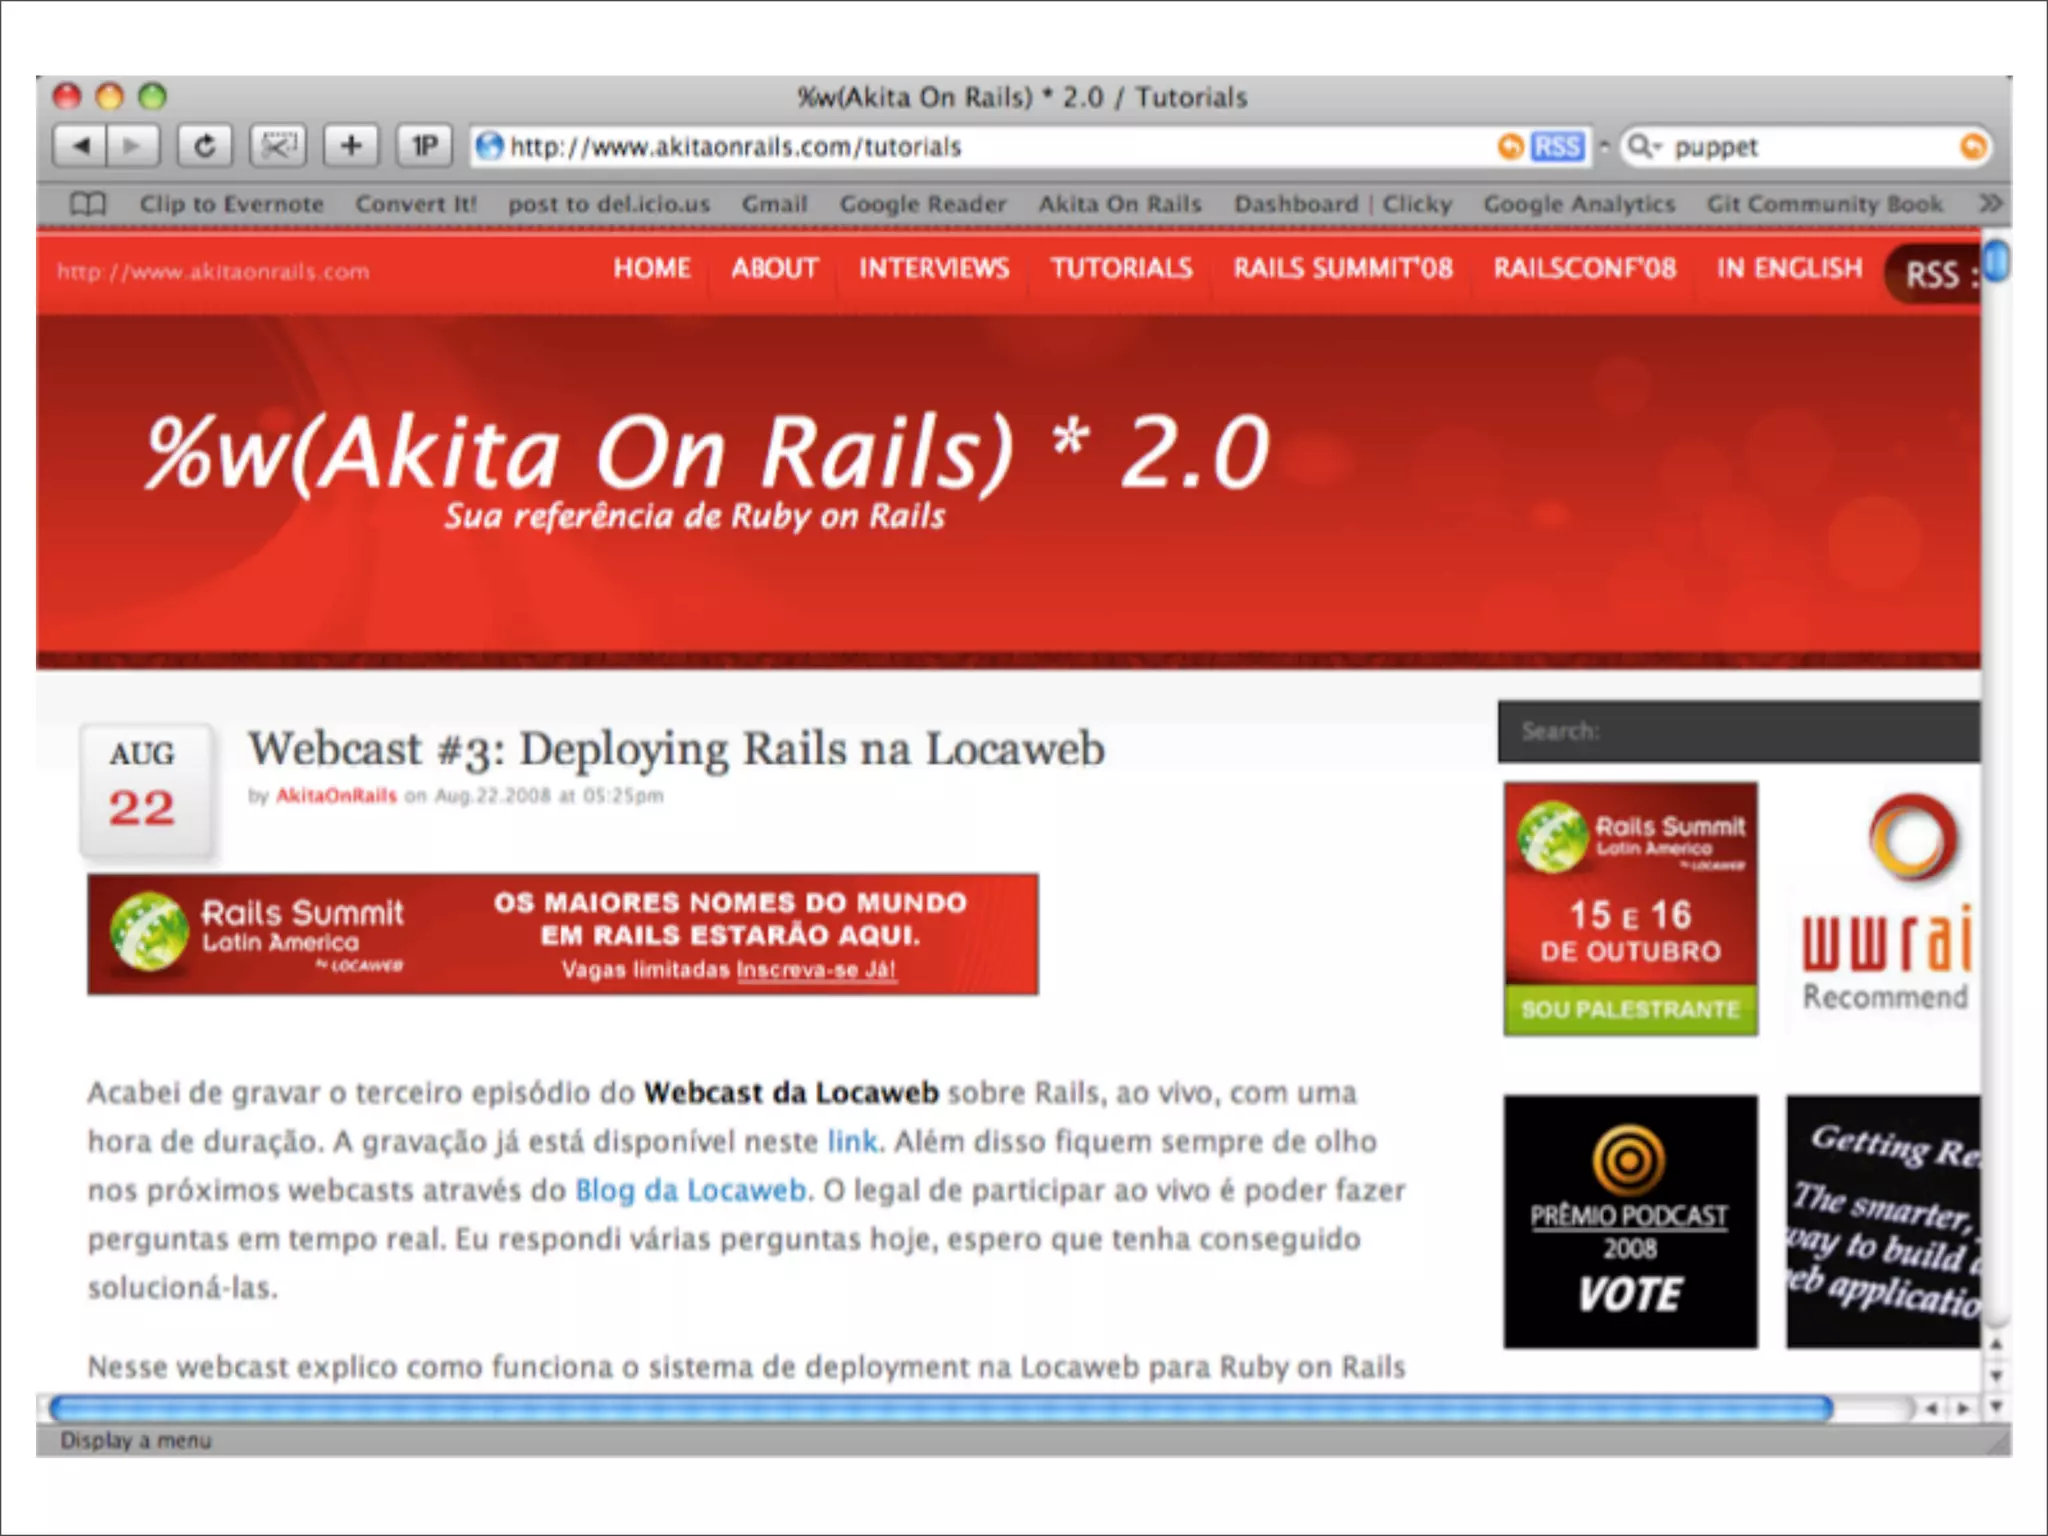Go forward with the Safari forward arrow
The width and height of the screenshot is (2048, 1536).
pos(133,146)
